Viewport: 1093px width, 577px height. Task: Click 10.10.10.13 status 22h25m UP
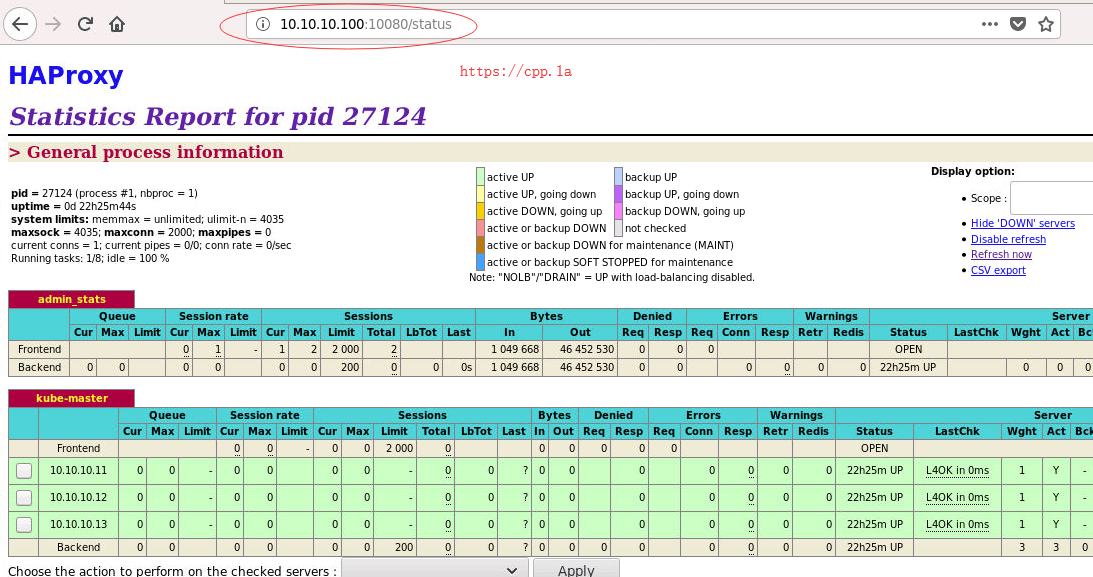[875, 524]
